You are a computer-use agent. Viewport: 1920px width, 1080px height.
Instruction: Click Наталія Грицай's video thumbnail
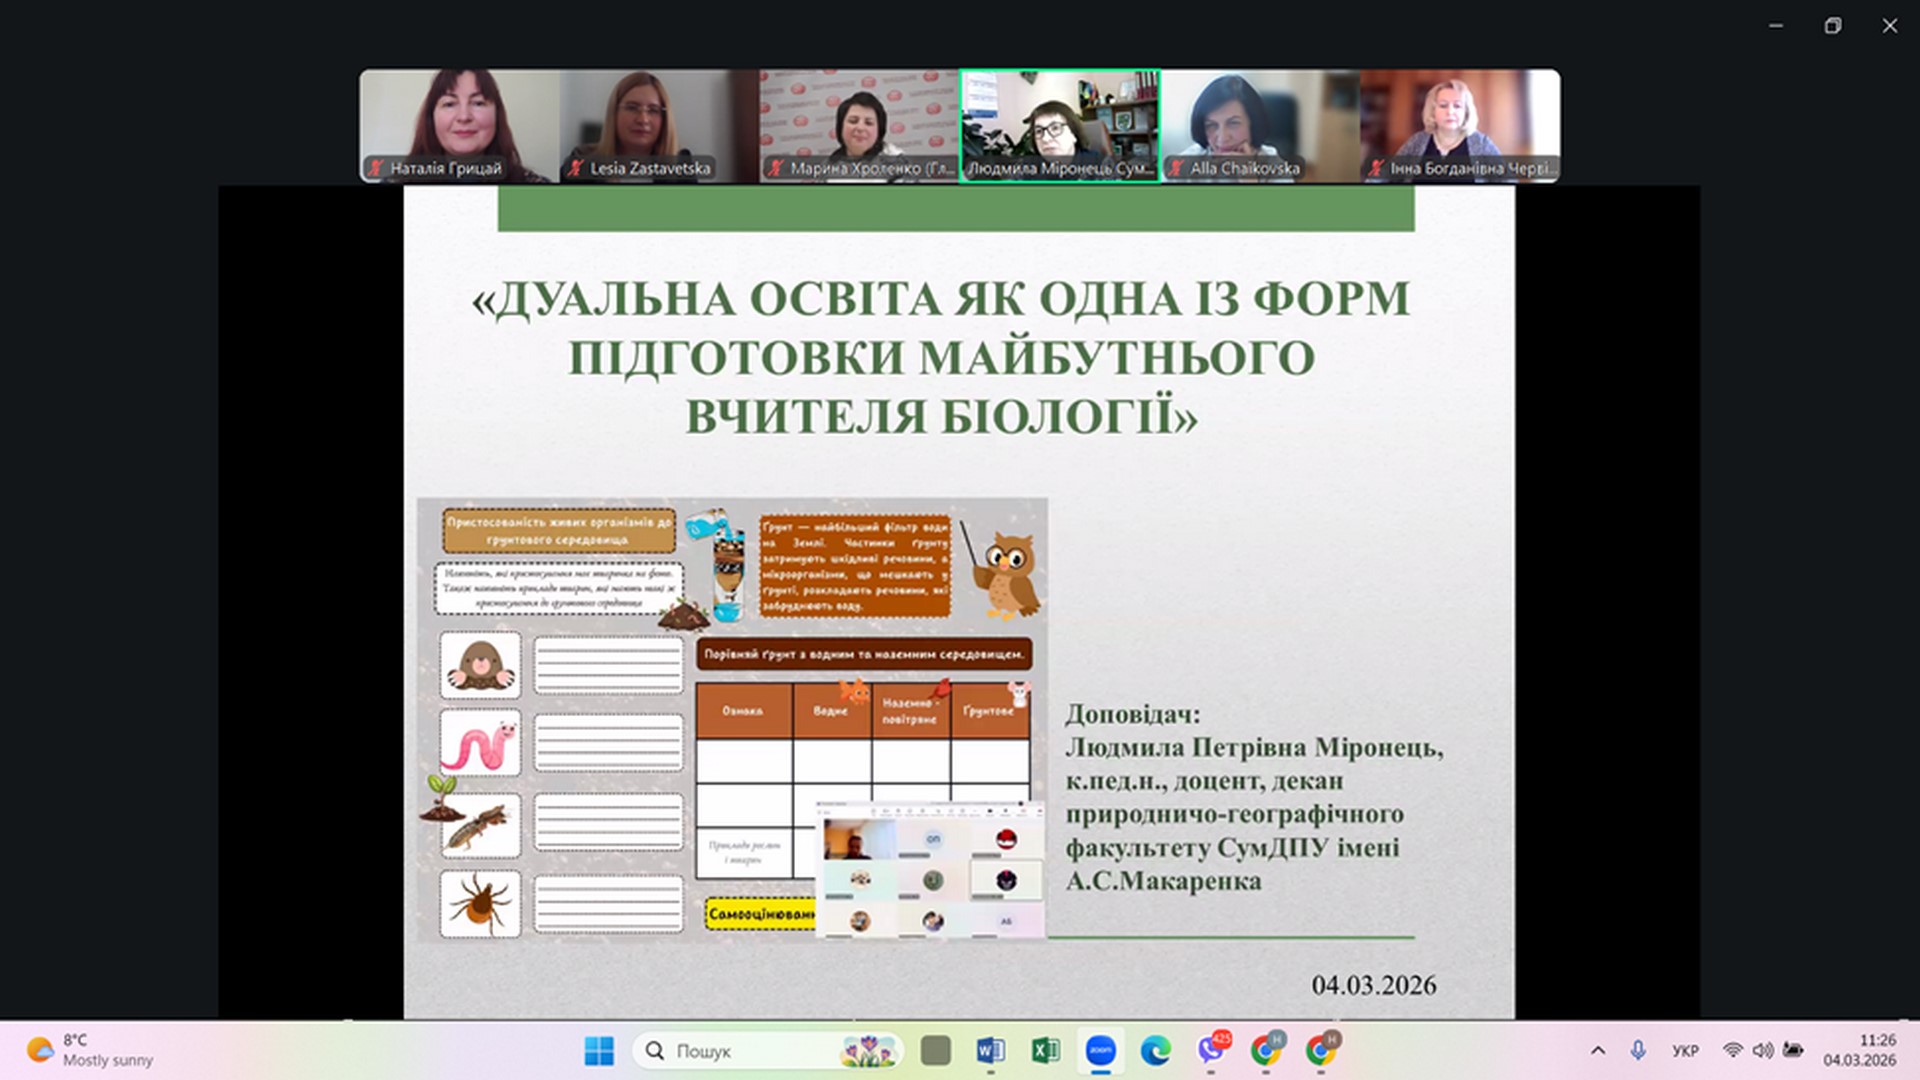pyautogui.click(x=459, y=120)
